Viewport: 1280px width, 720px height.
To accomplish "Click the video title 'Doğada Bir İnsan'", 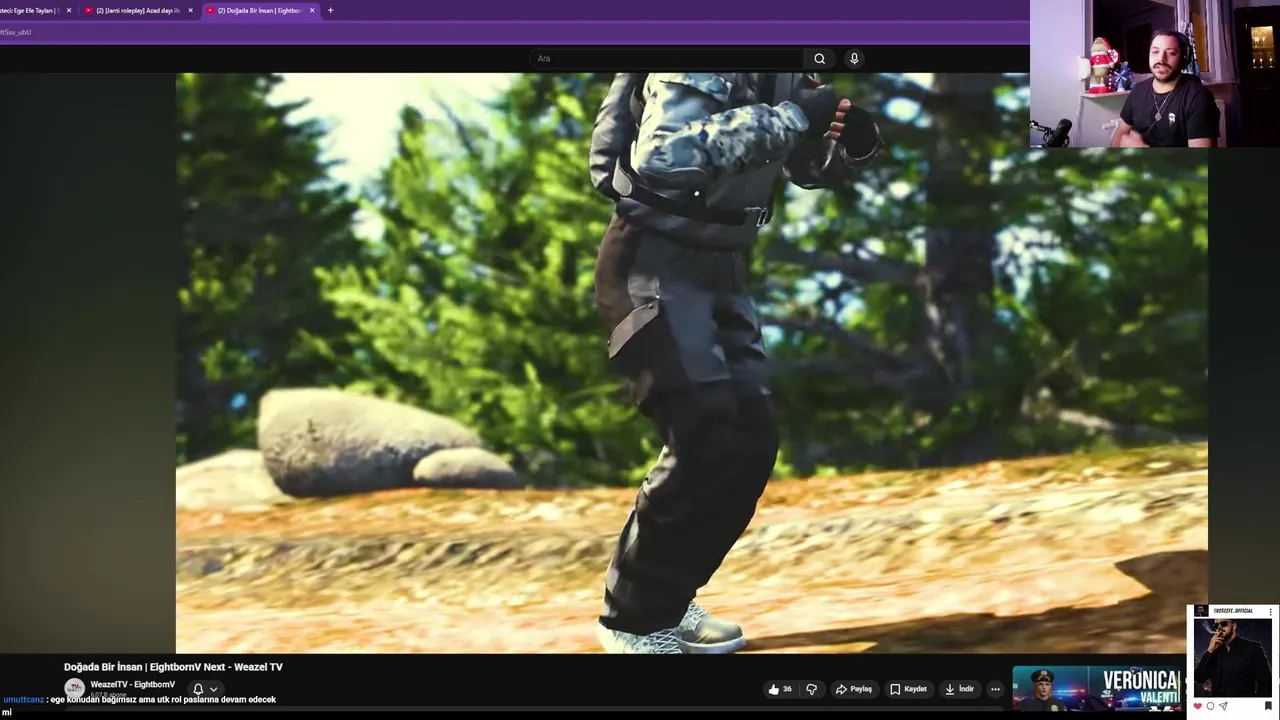I will pos(173,667).
